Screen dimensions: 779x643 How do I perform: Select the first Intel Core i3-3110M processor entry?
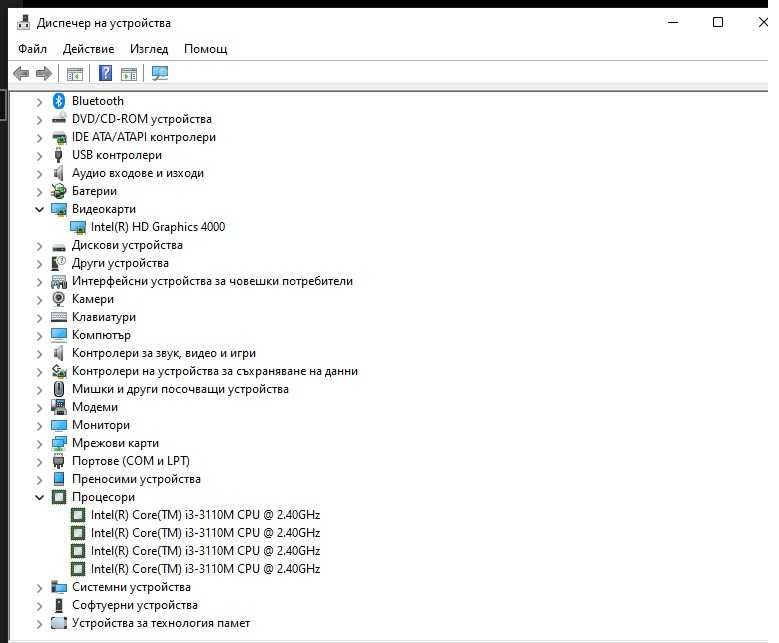205,515
